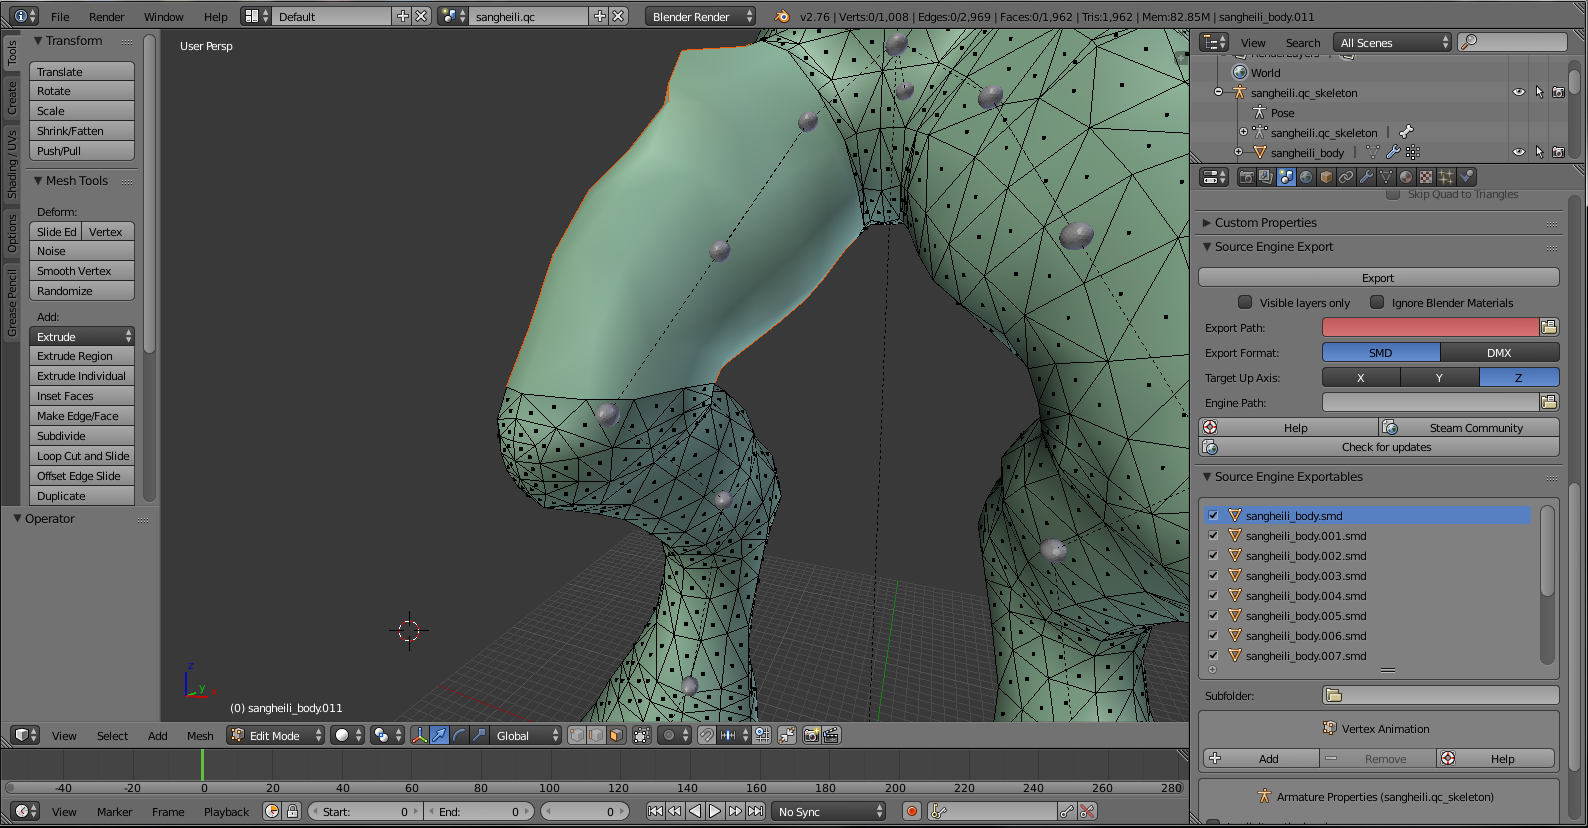Open the Render properties tab (camera icon)

coord(1246,177)
